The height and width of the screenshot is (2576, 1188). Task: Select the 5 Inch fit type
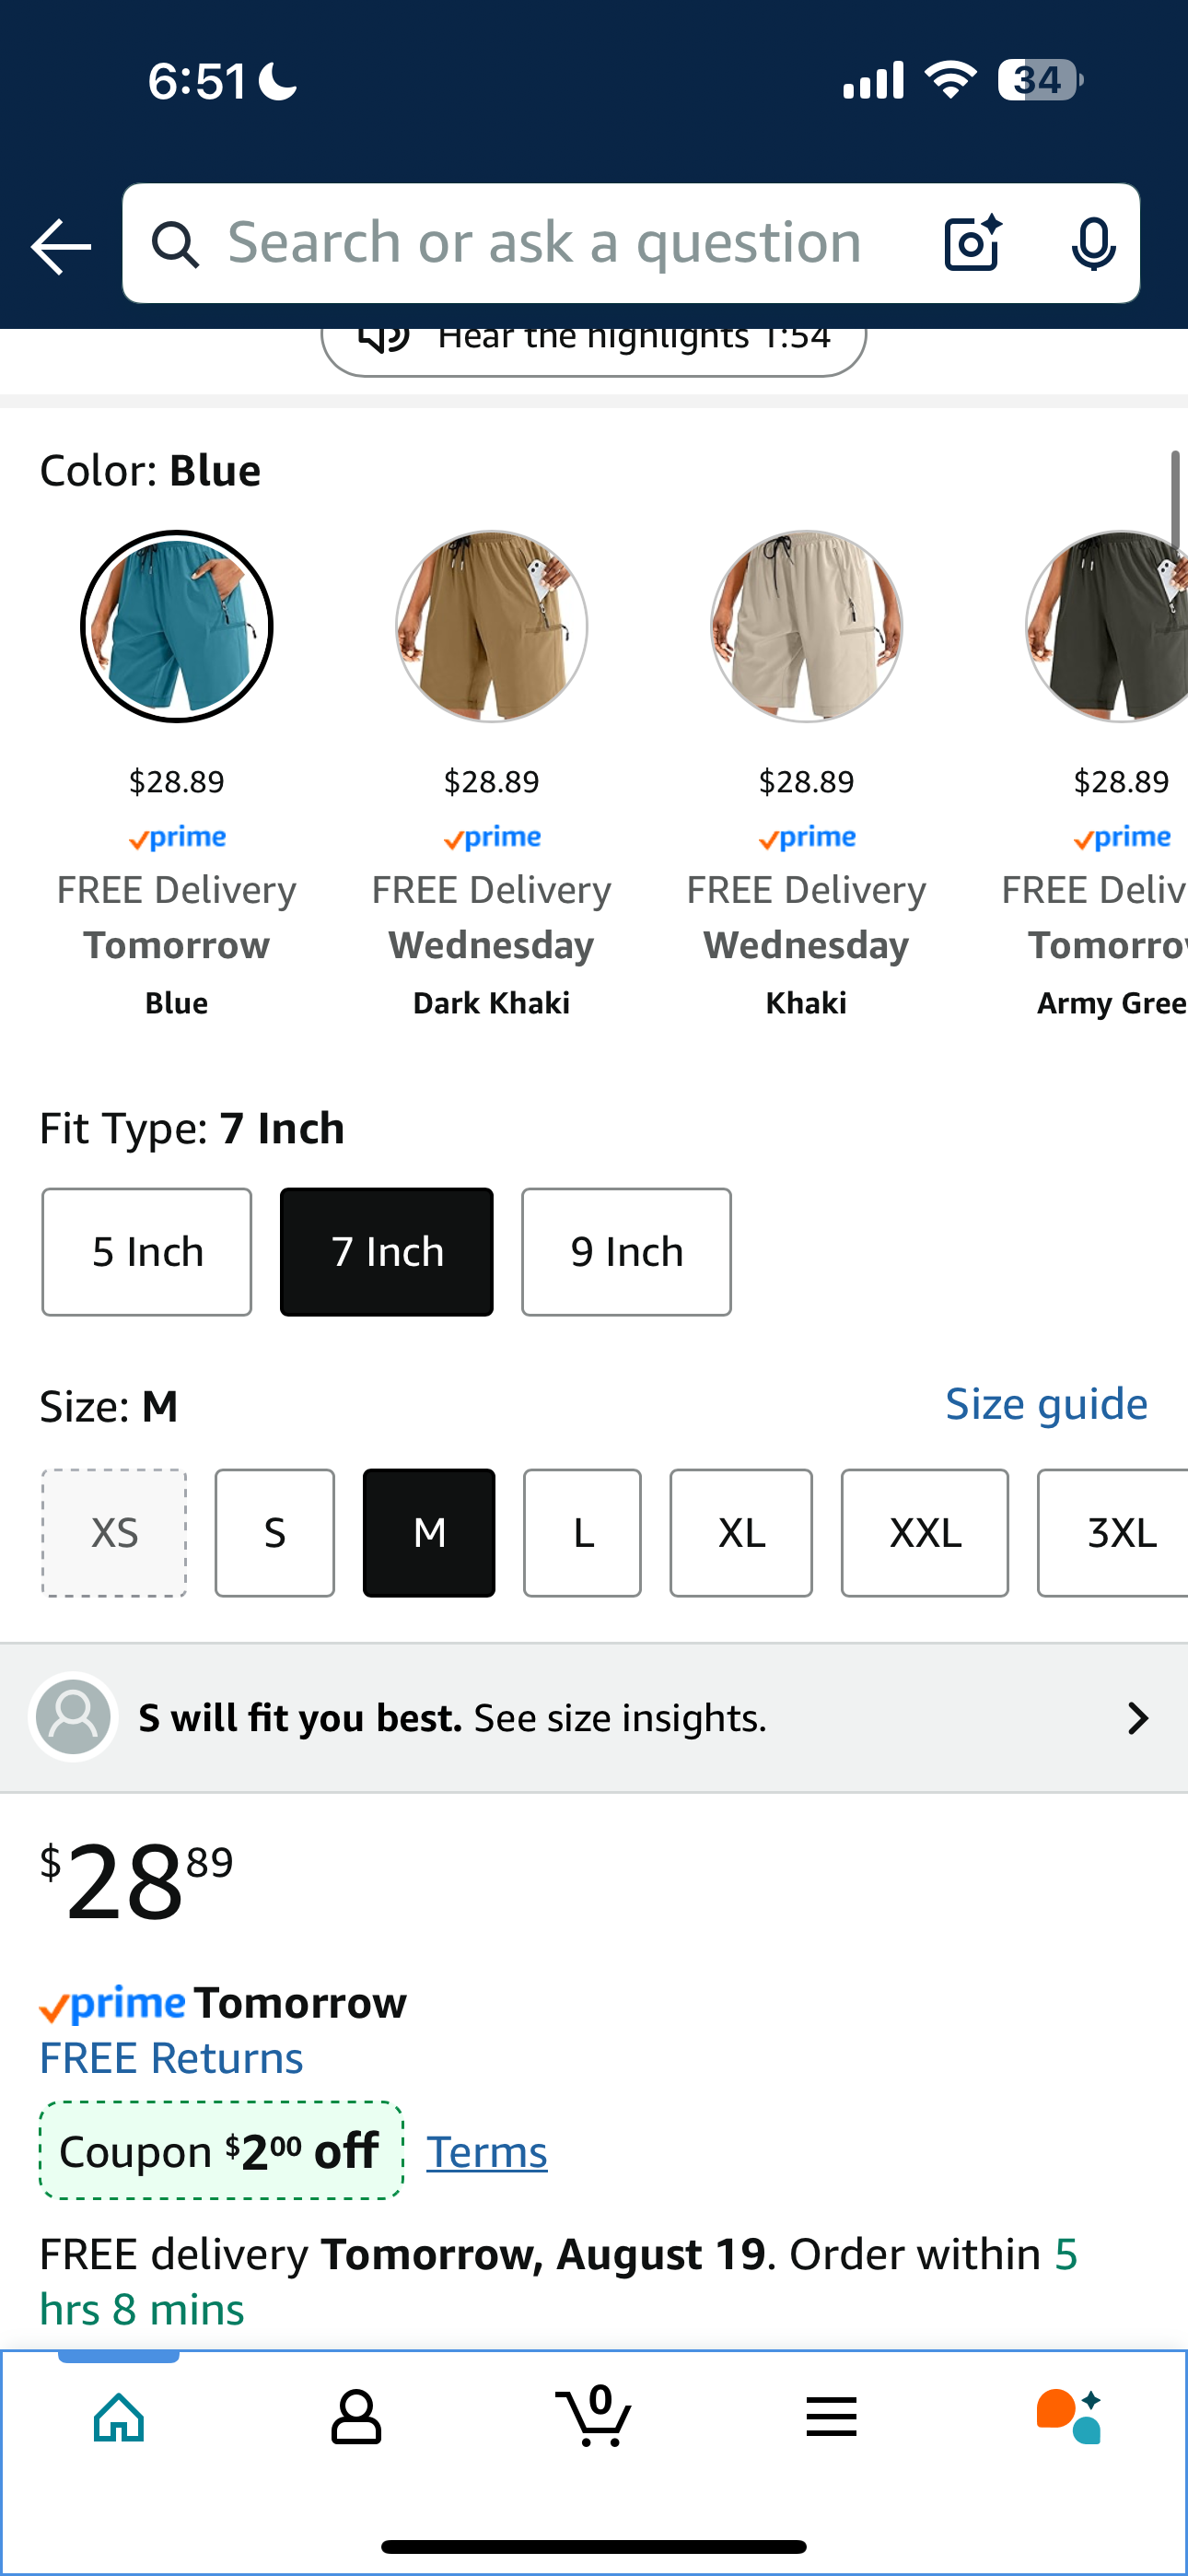(147, 1252)
